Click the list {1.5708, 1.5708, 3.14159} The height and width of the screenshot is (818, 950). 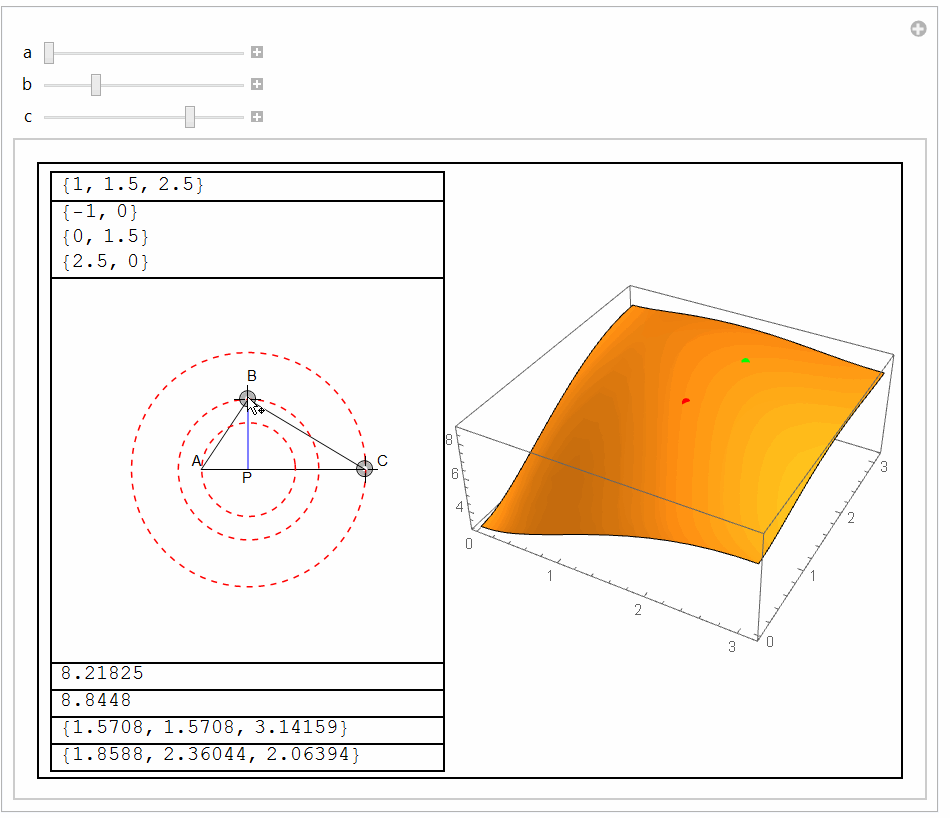[205, 727]
